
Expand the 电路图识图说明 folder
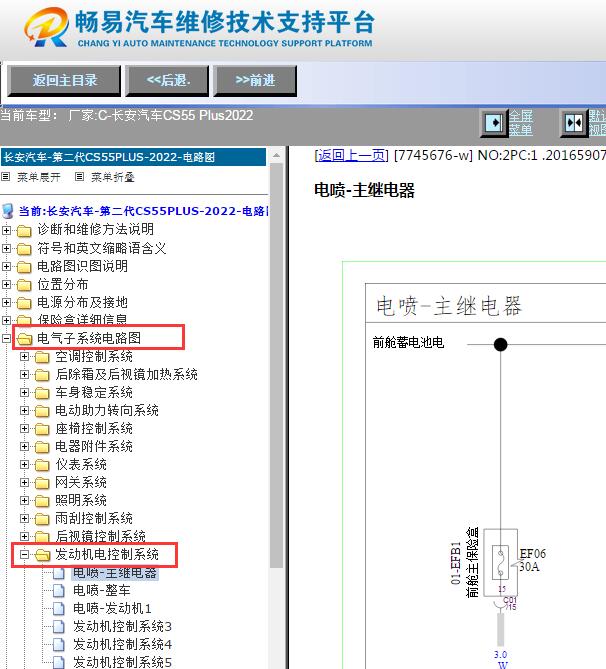coord(6,266)
